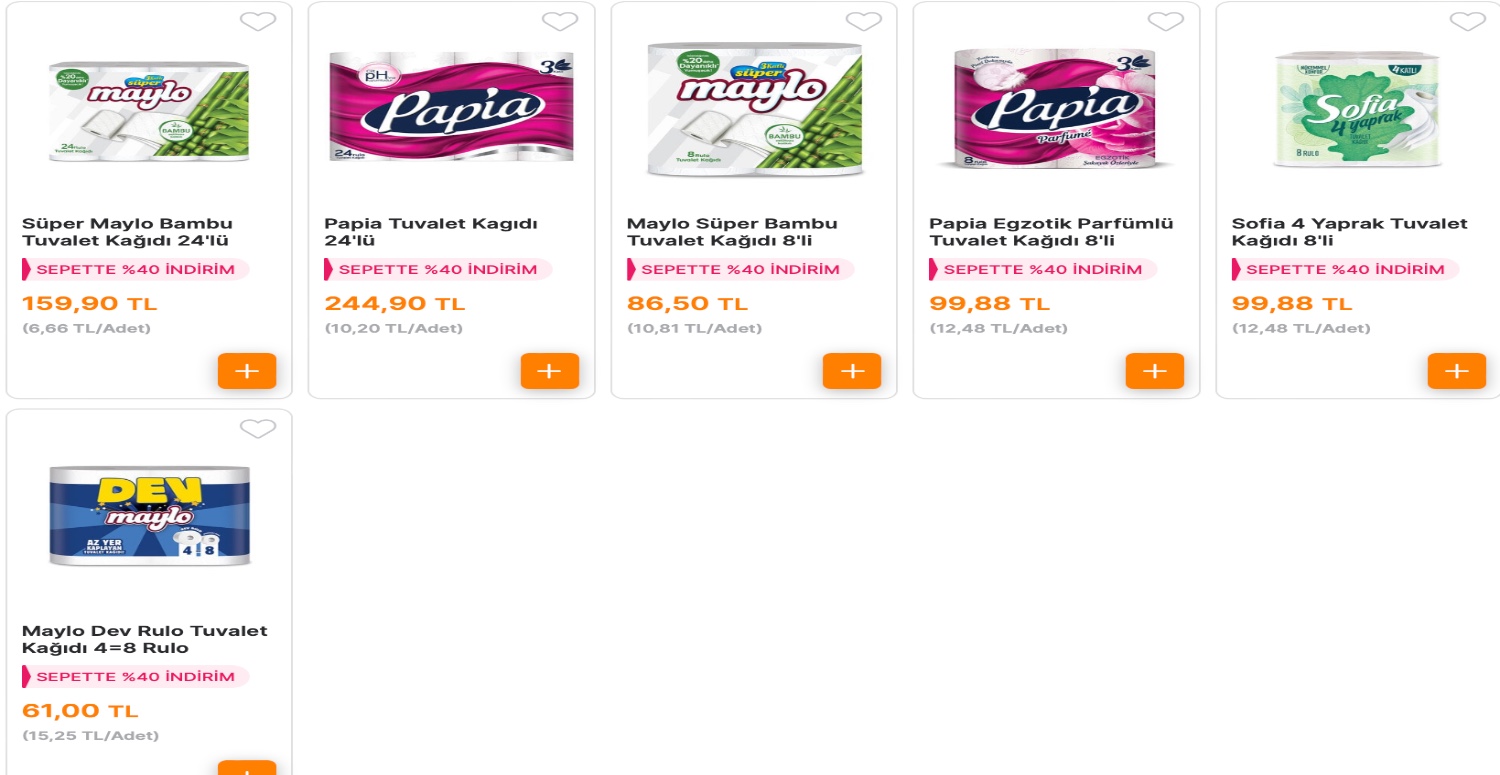Open Papia Egzotik Parfümlü Tuvalet Kağıdı title
Viewport: 1500px width, 775px height.
pyautogui.click(x=1051, y=232)
